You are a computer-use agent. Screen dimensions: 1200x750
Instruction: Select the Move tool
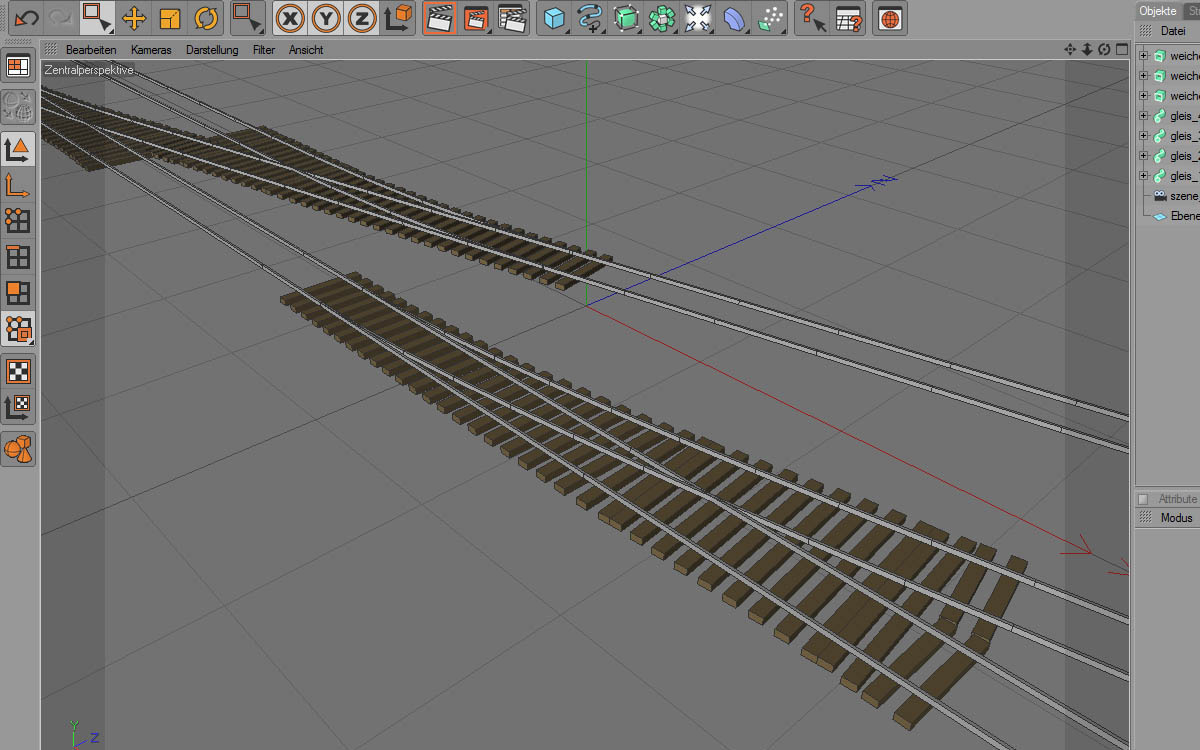click(x=134, y=17)
